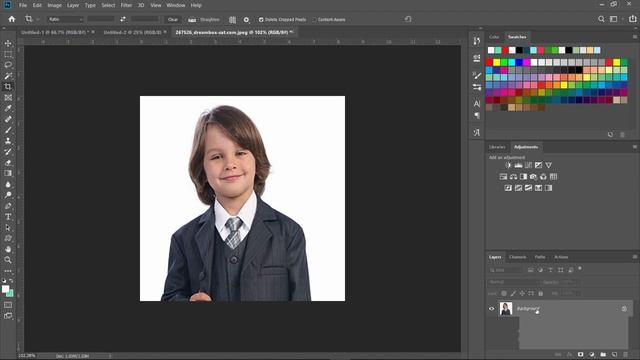Viewport: 640px width, 360px height.
Task: Toggle Delete Cropped Pixels checkbox
Action: coord(261,20)
